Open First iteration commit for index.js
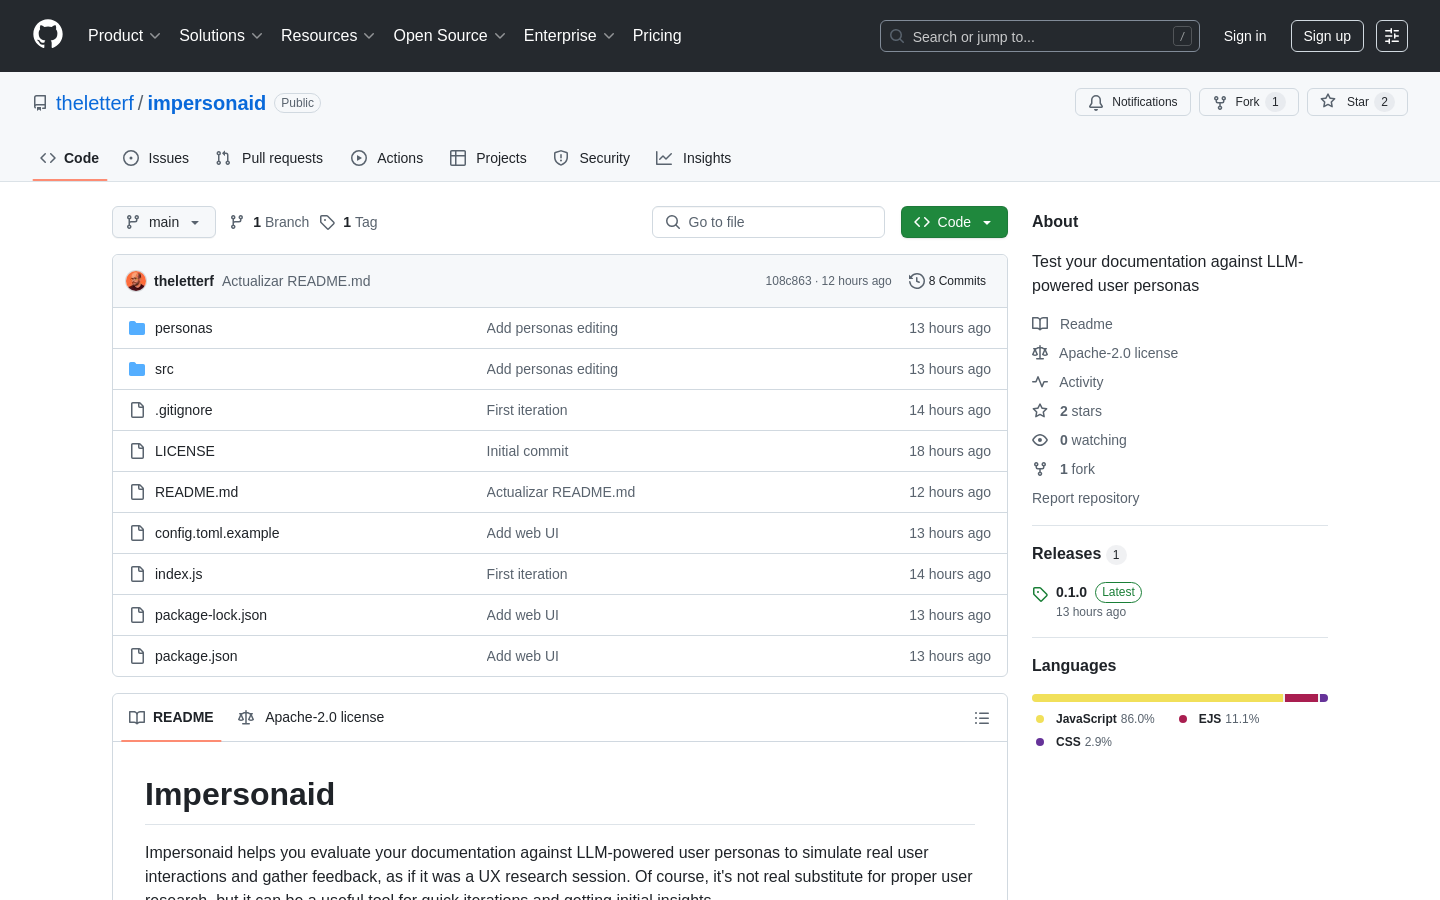Screen dimensions: 1440x900 [527, 574]
